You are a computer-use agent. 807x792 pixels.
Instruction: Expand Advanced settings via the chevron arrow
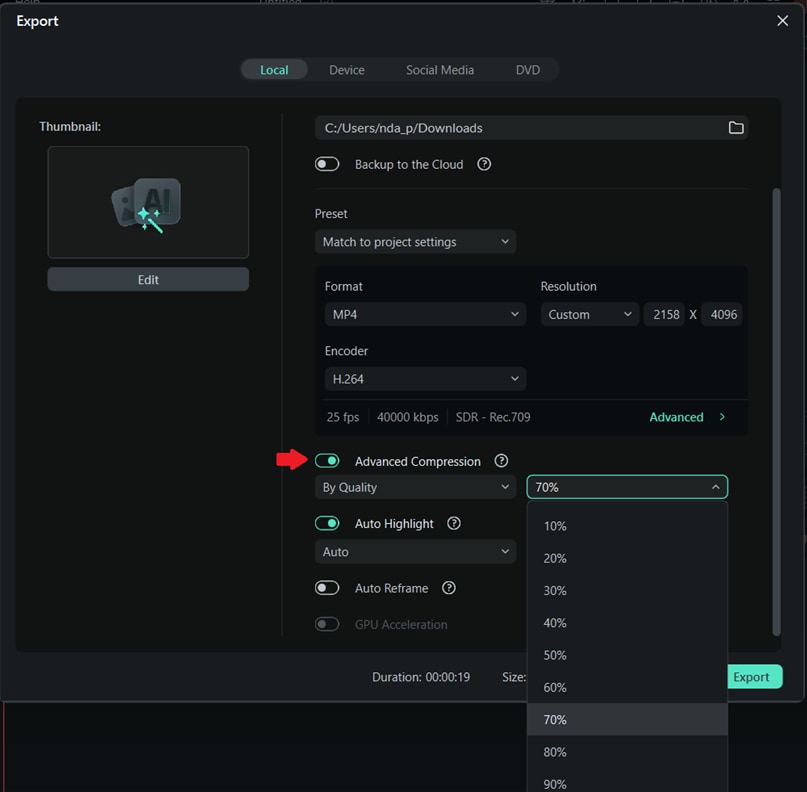[x=722, y=417]
